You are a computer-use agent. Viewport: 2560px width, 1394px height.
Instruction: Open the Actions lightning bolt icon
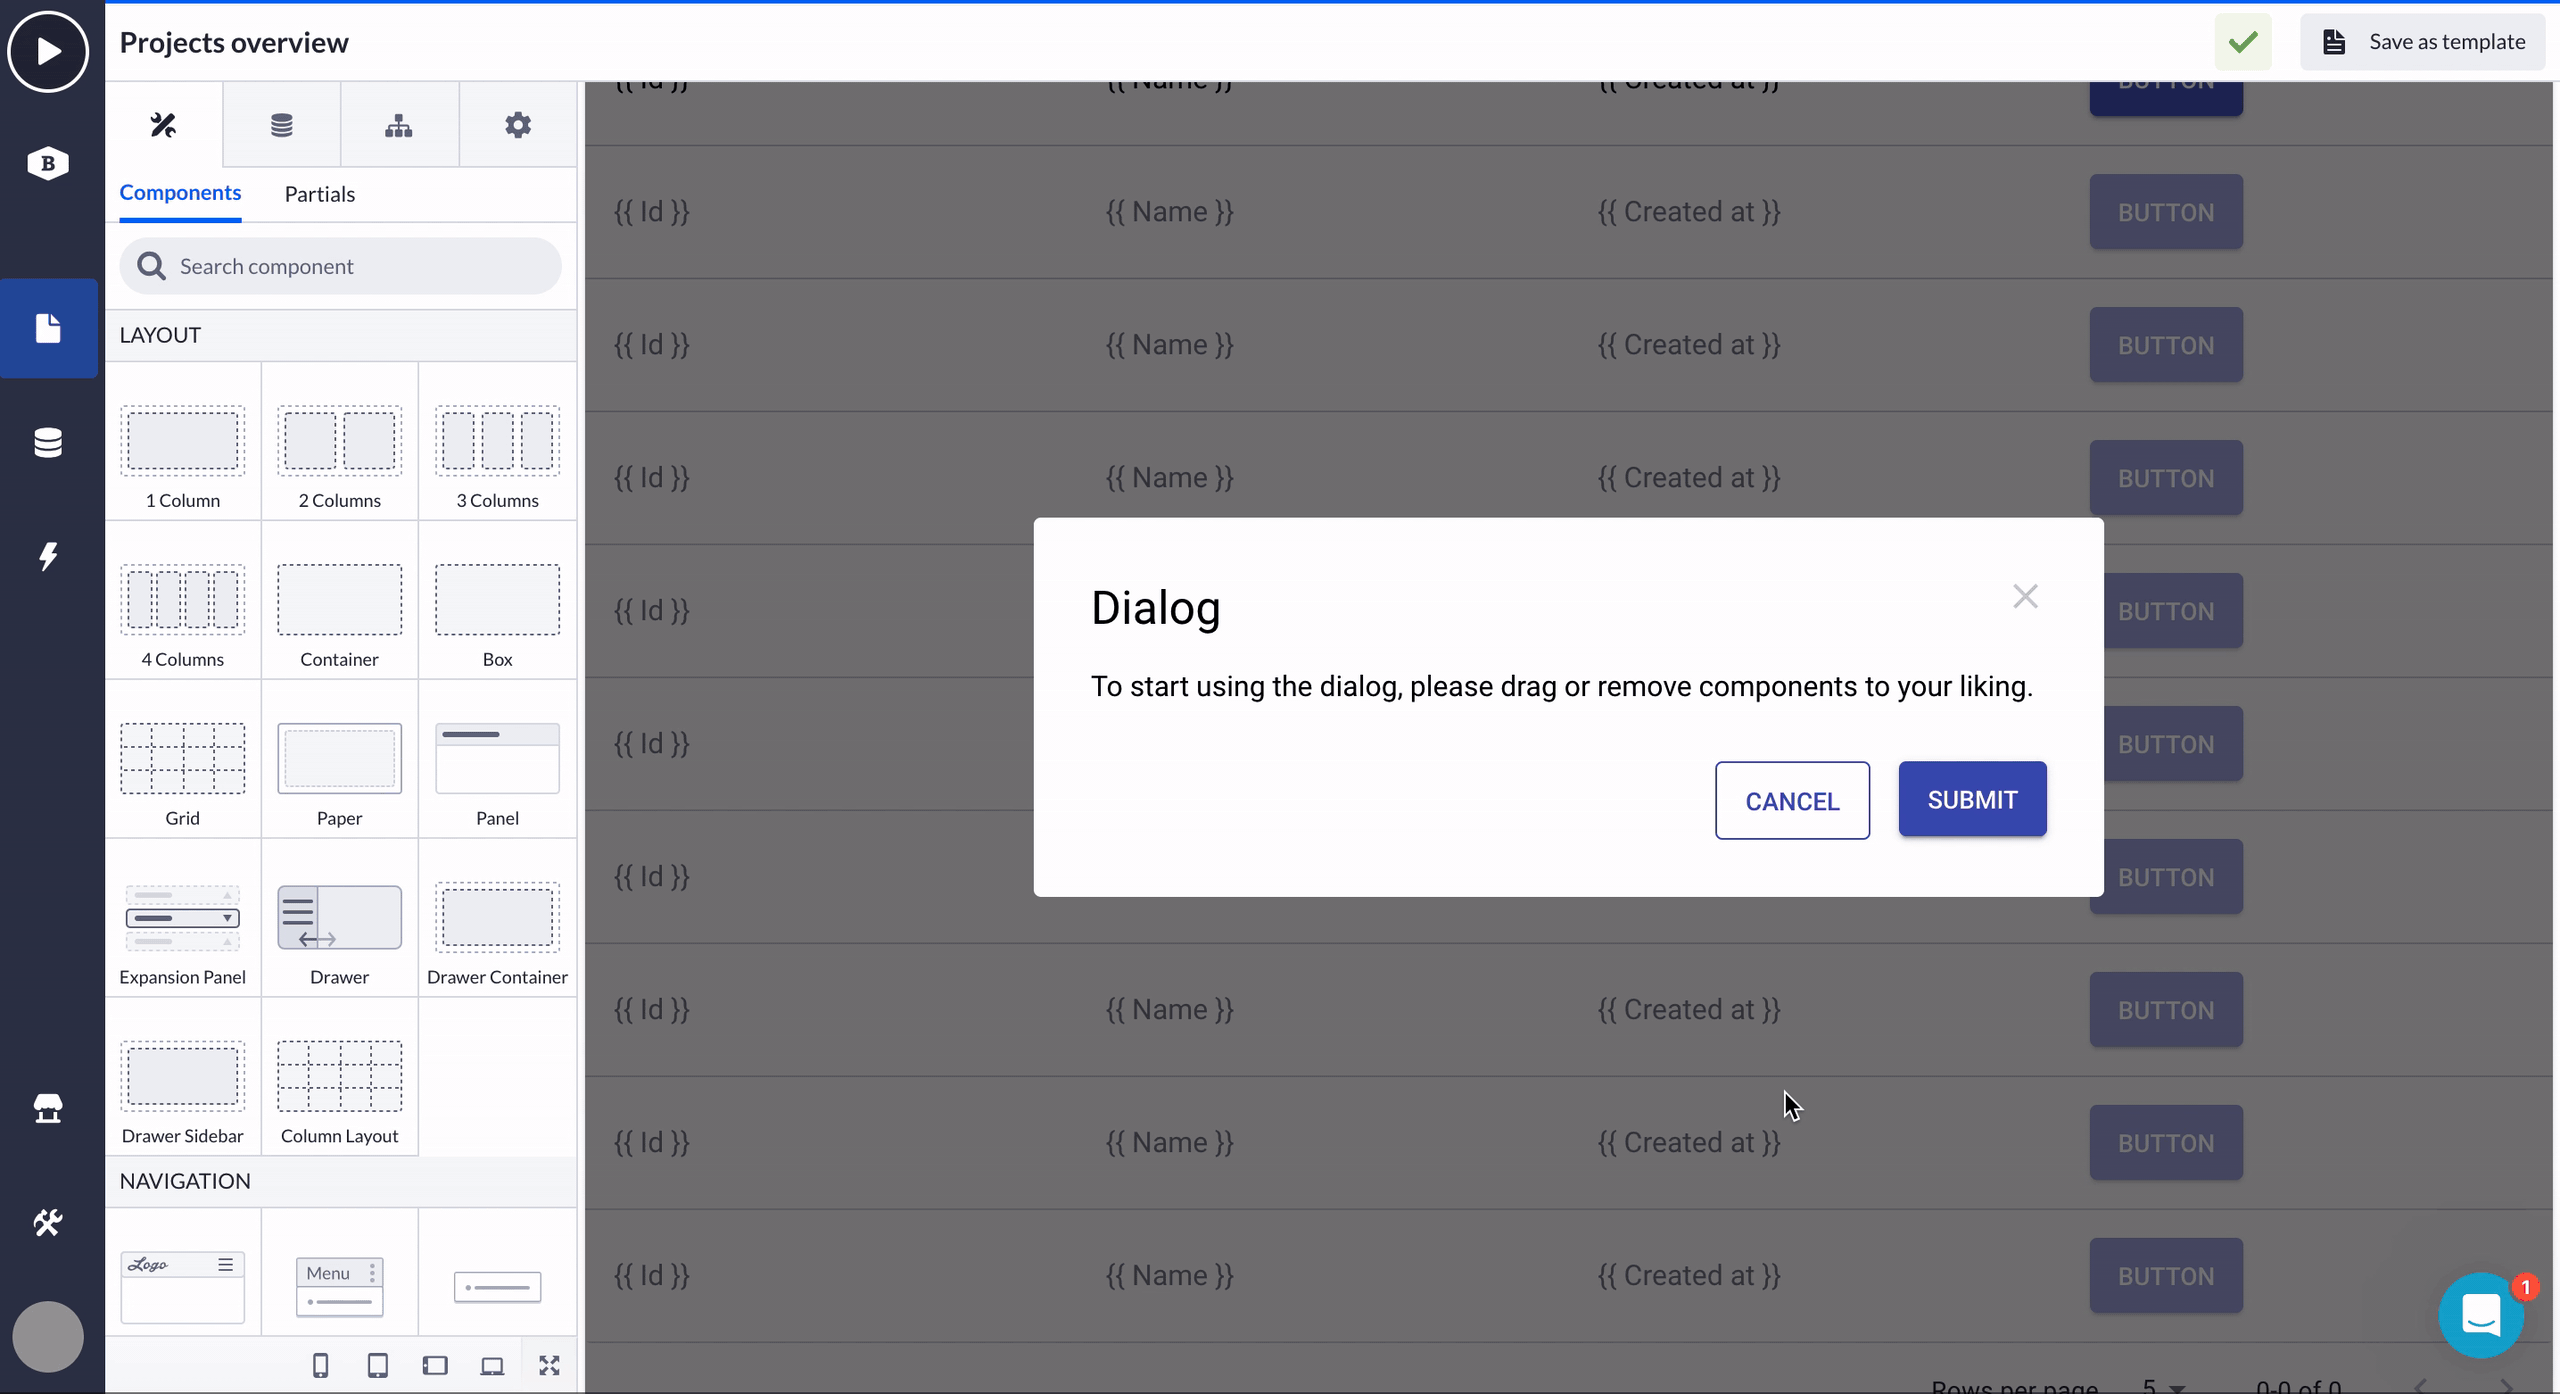[48, 556]
